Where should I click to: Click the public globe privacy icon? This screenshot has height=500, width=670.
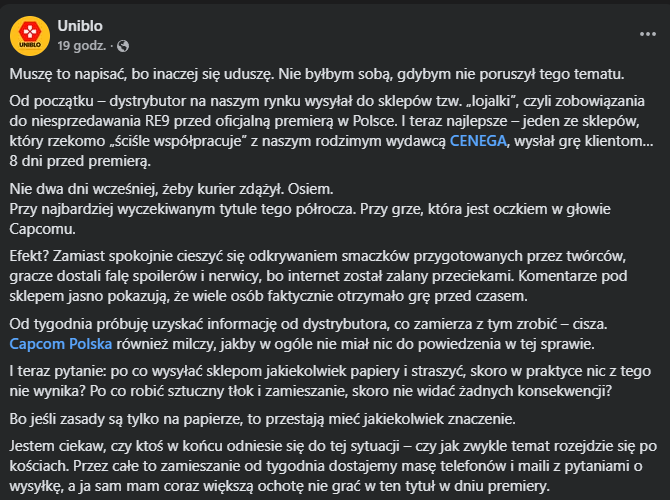pos(123,45)
